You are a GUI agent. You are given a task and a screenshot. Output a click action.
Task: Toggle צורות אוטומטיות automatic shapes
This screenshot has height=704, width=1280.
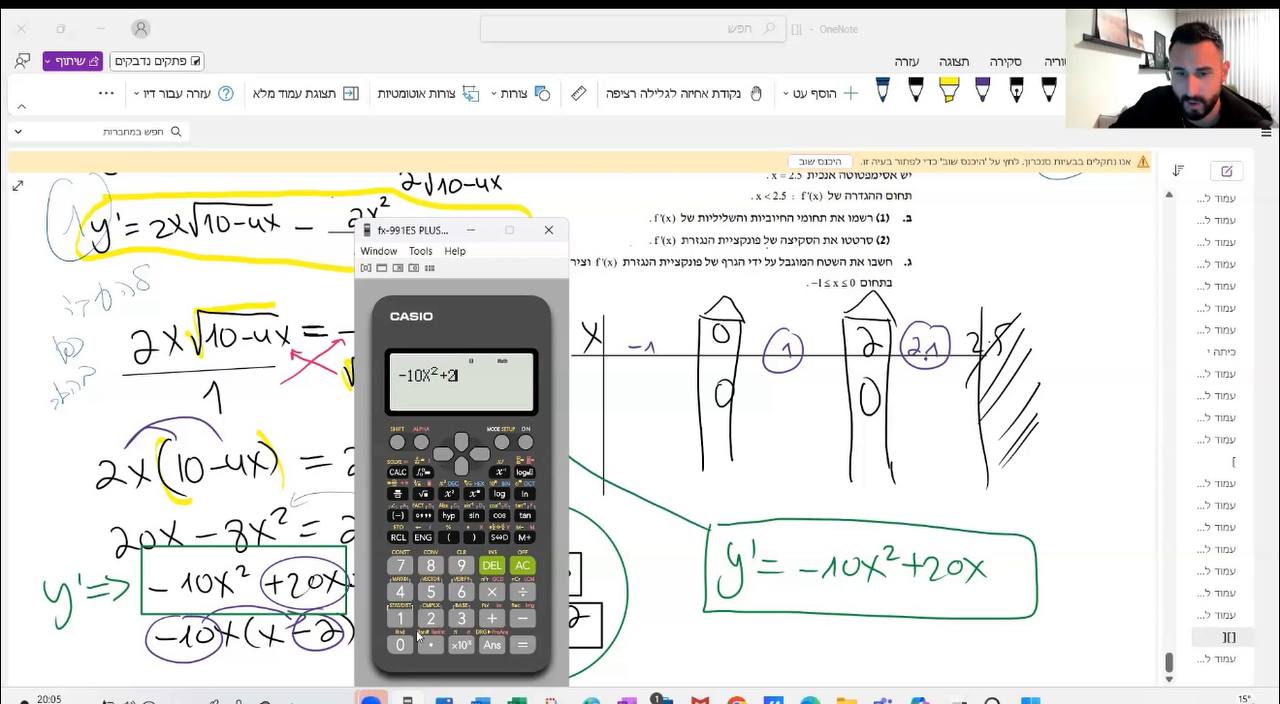(428, 93)
